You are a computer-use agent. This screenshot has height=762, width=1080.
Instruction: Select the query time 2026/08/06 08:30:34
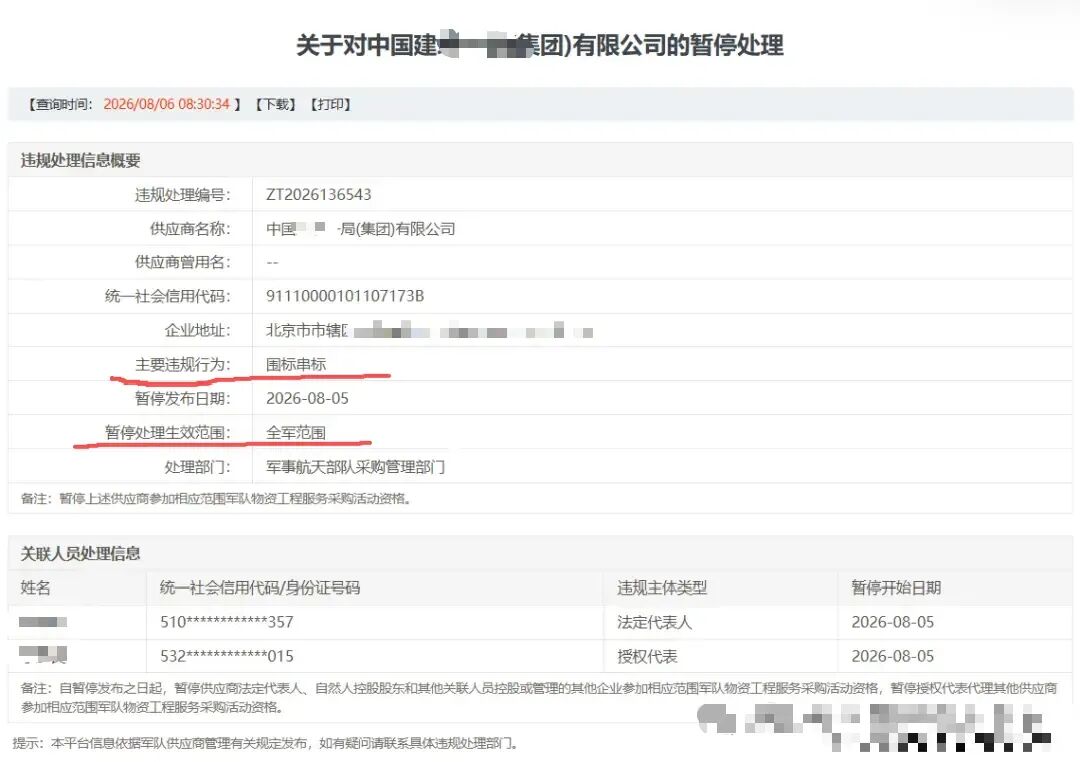click(166, 104)
